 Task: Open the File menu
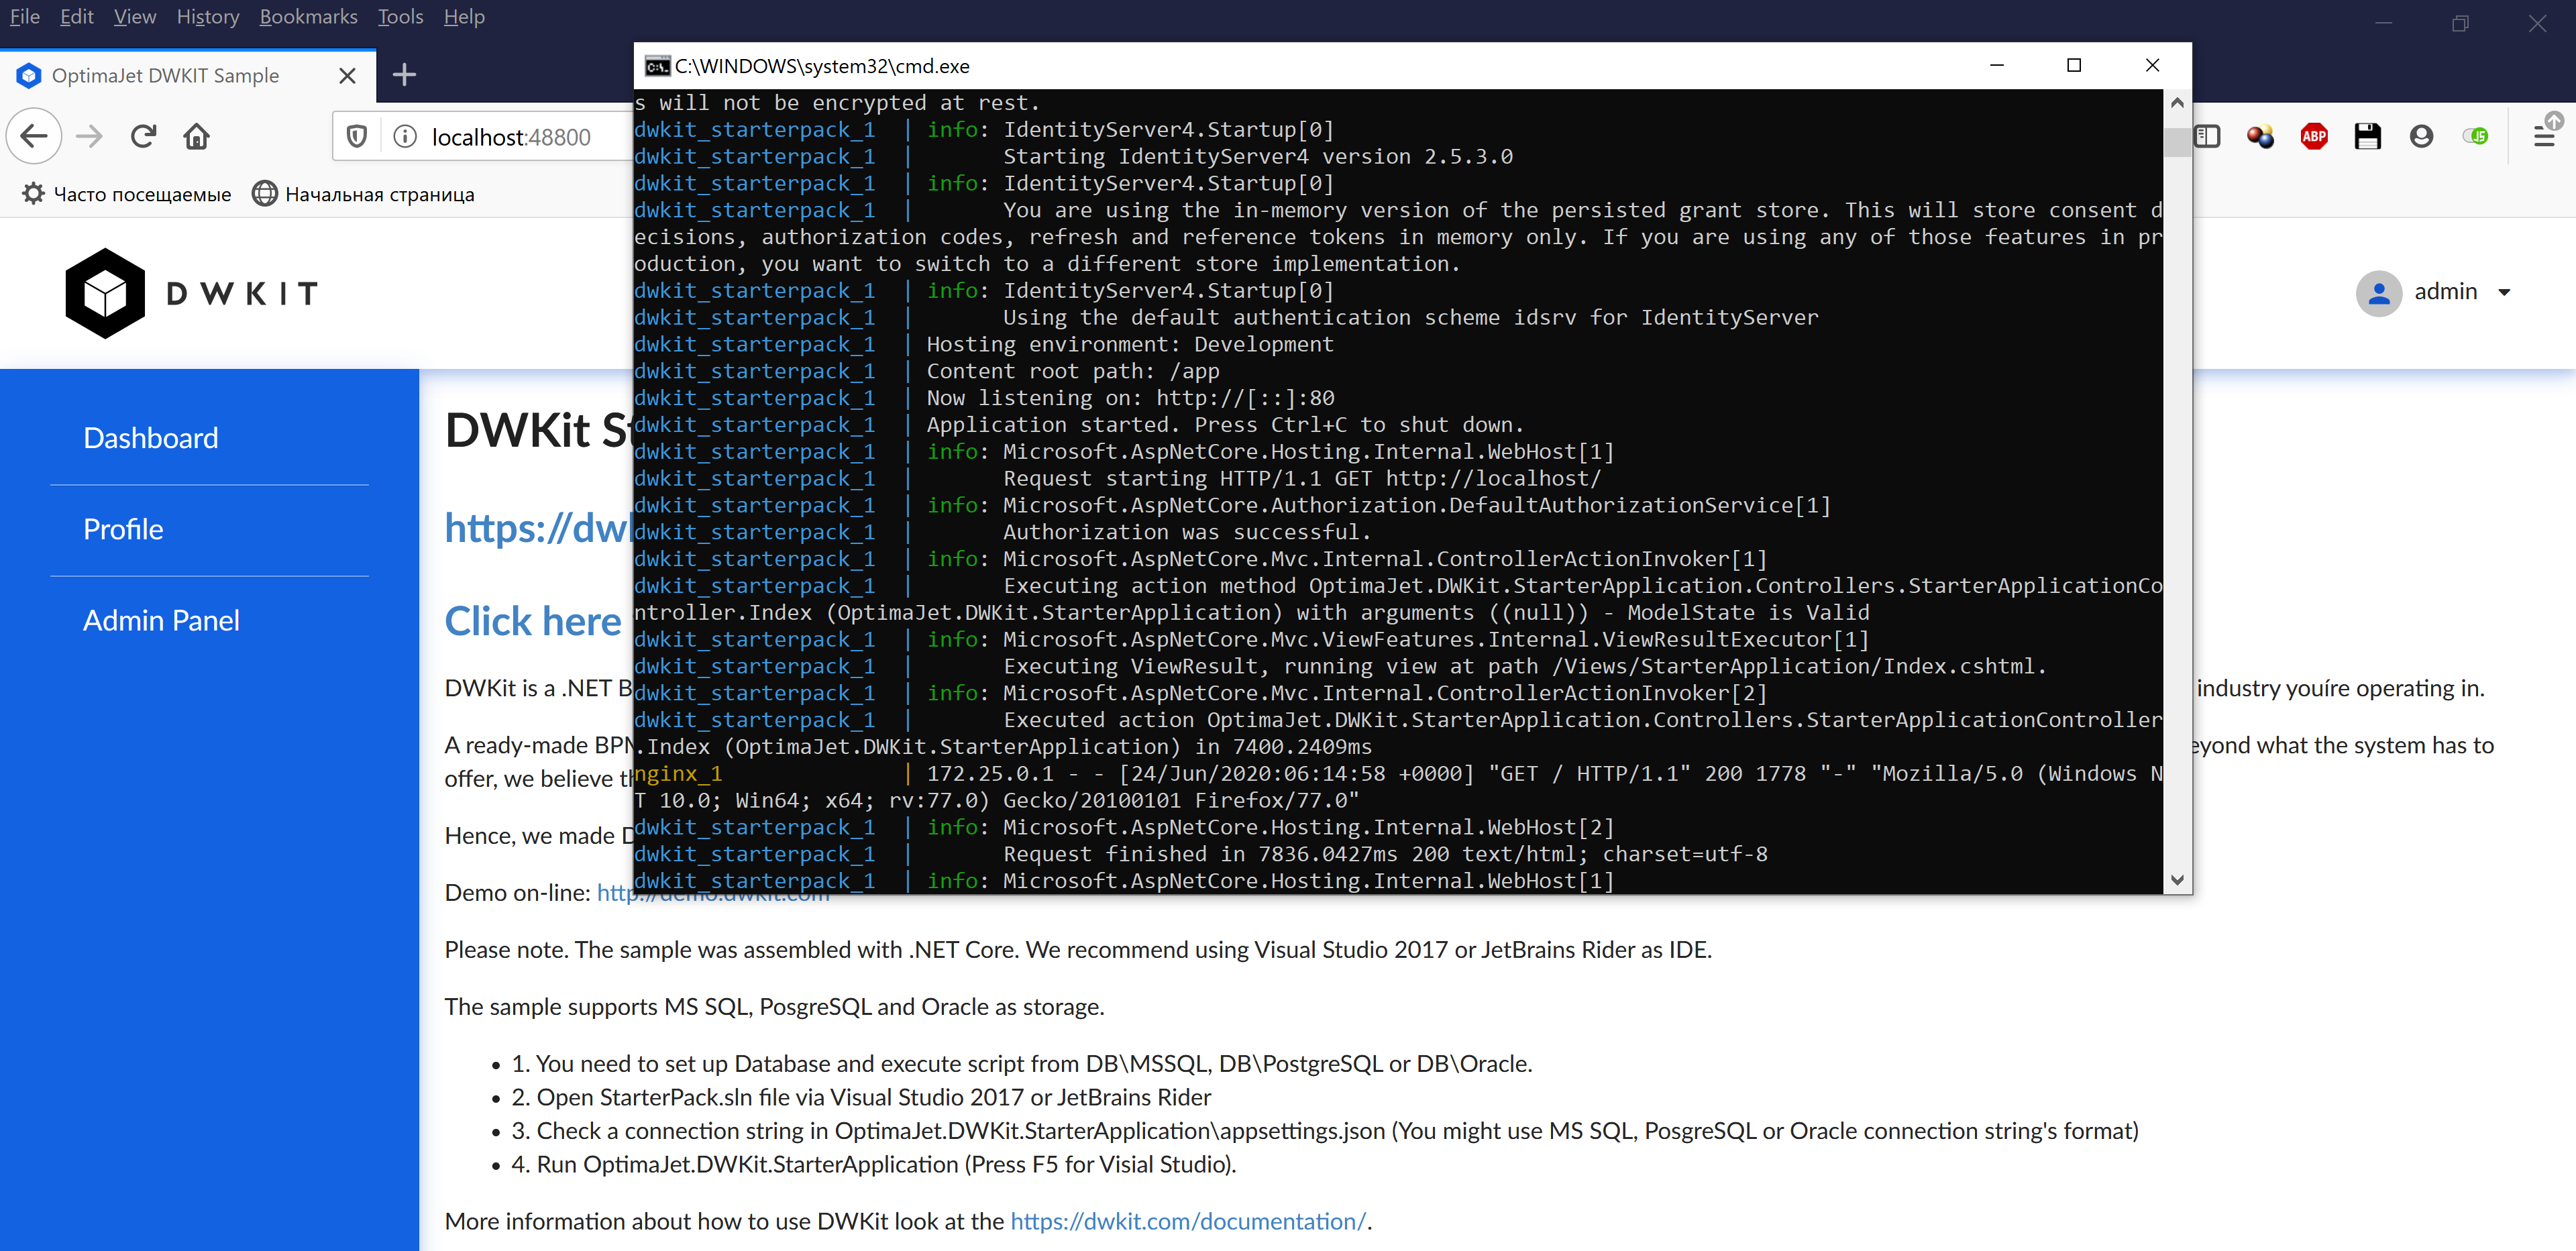point(24,17)
